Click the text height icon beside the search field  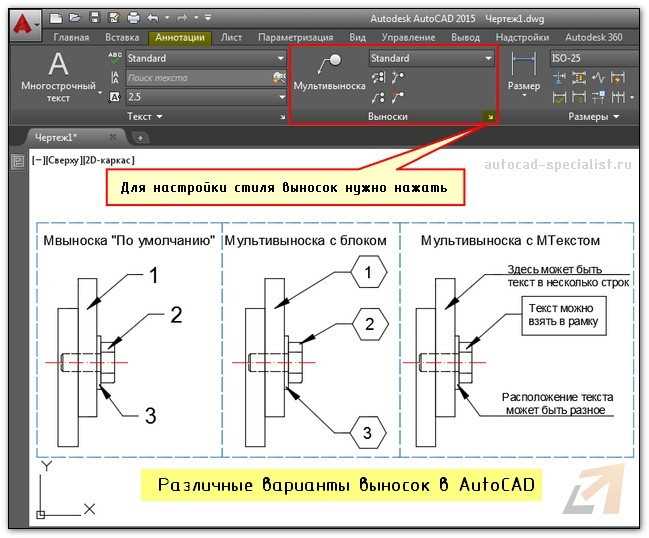pos(115,77)
